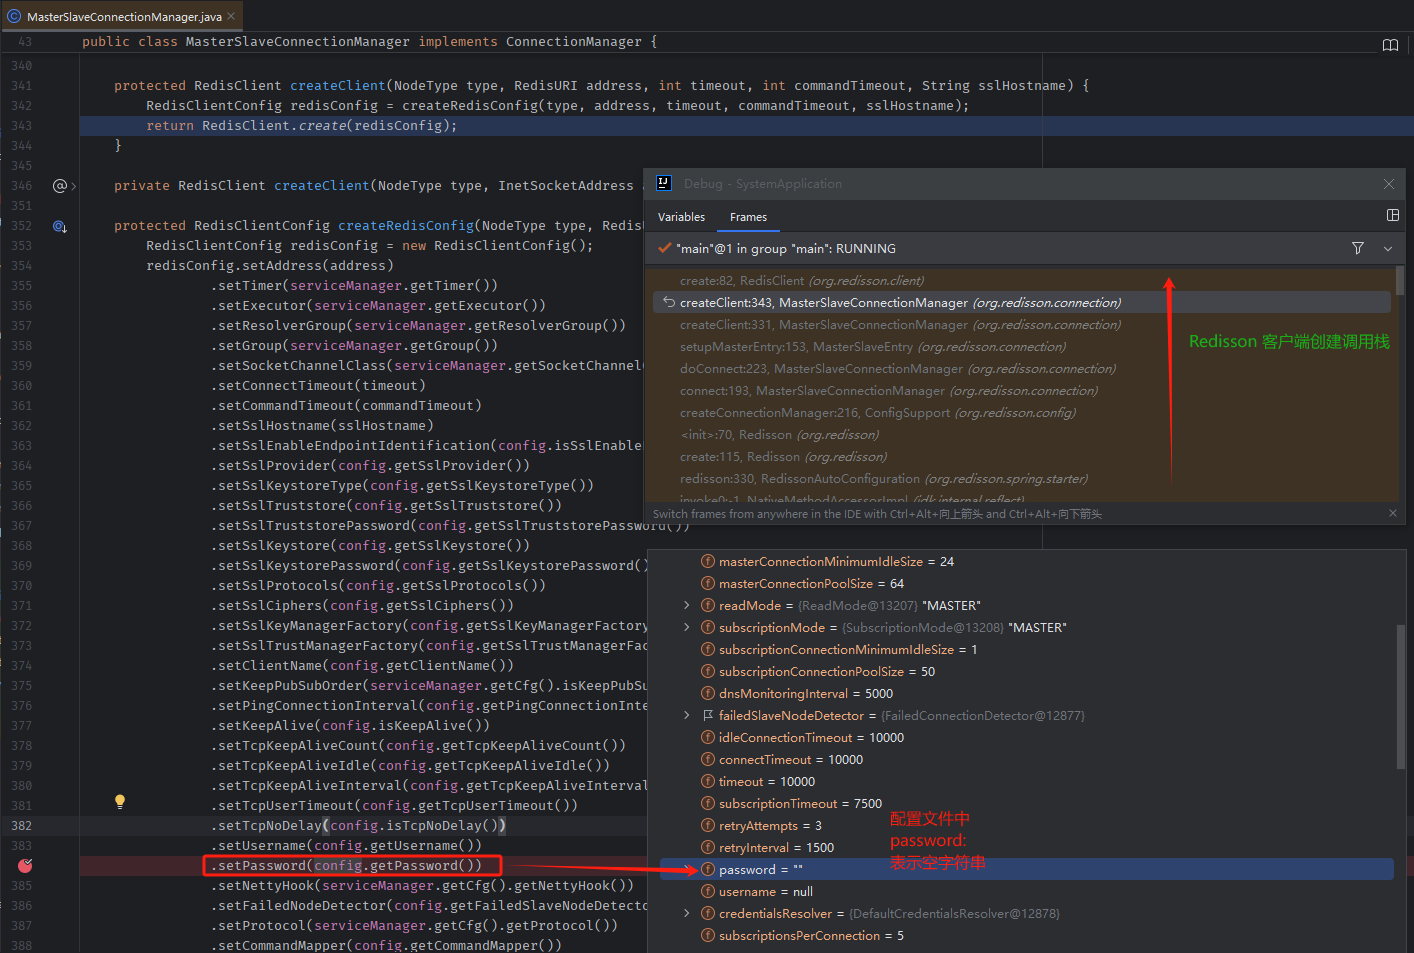Expand the readMode variable node
Screen dimensions: 1414x953
(x=686, y=604)
